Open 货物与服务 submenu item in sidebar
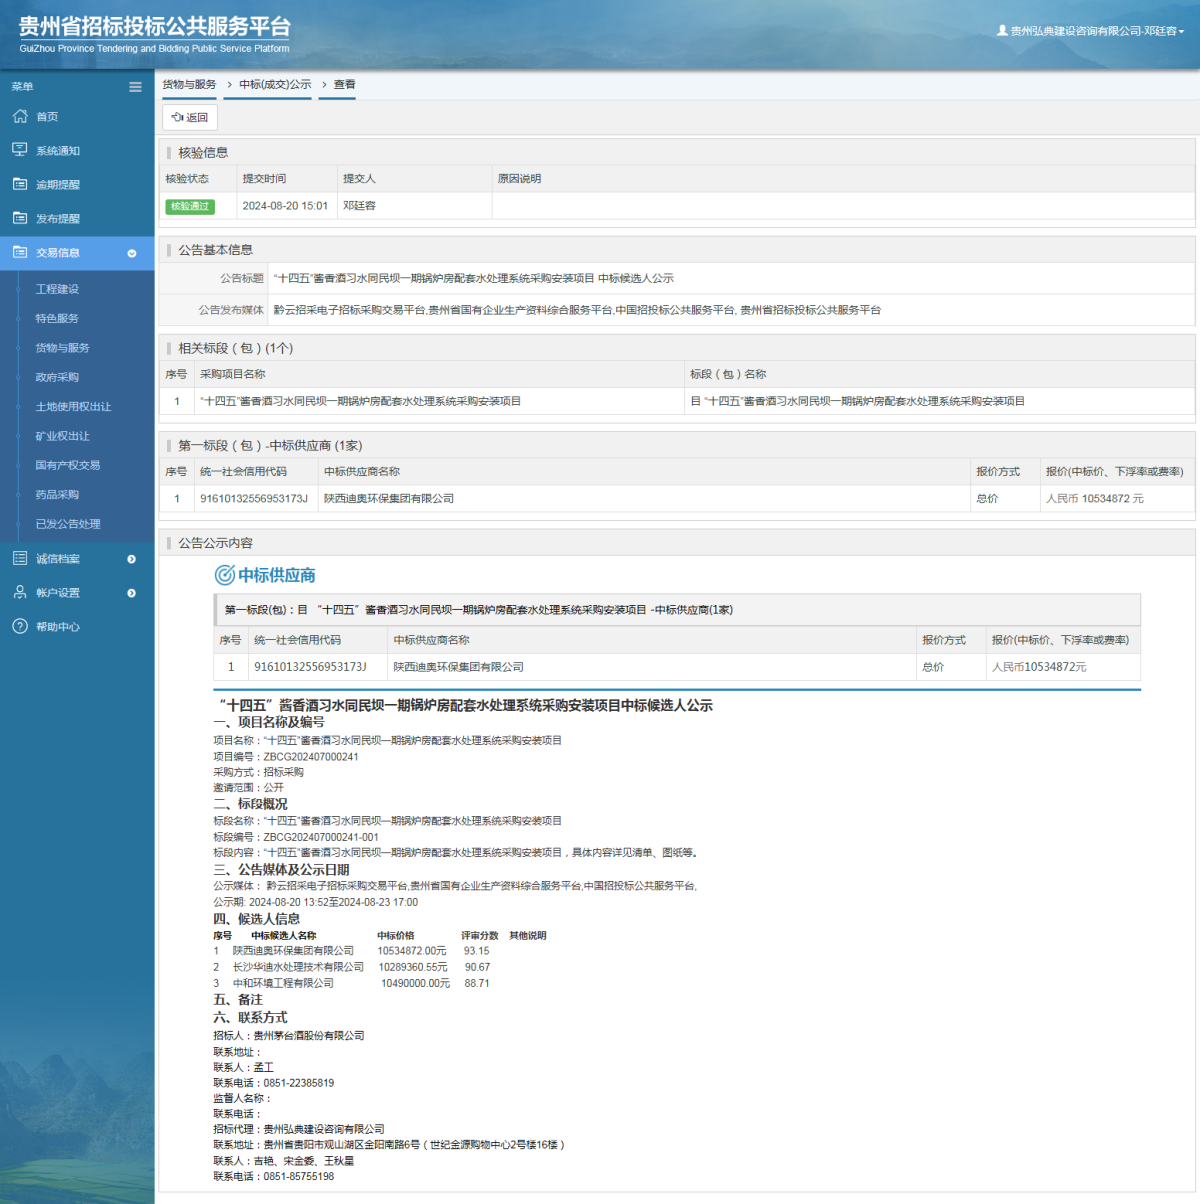This screenshot has width=1200, height=1204. click(x=62, y=348)
